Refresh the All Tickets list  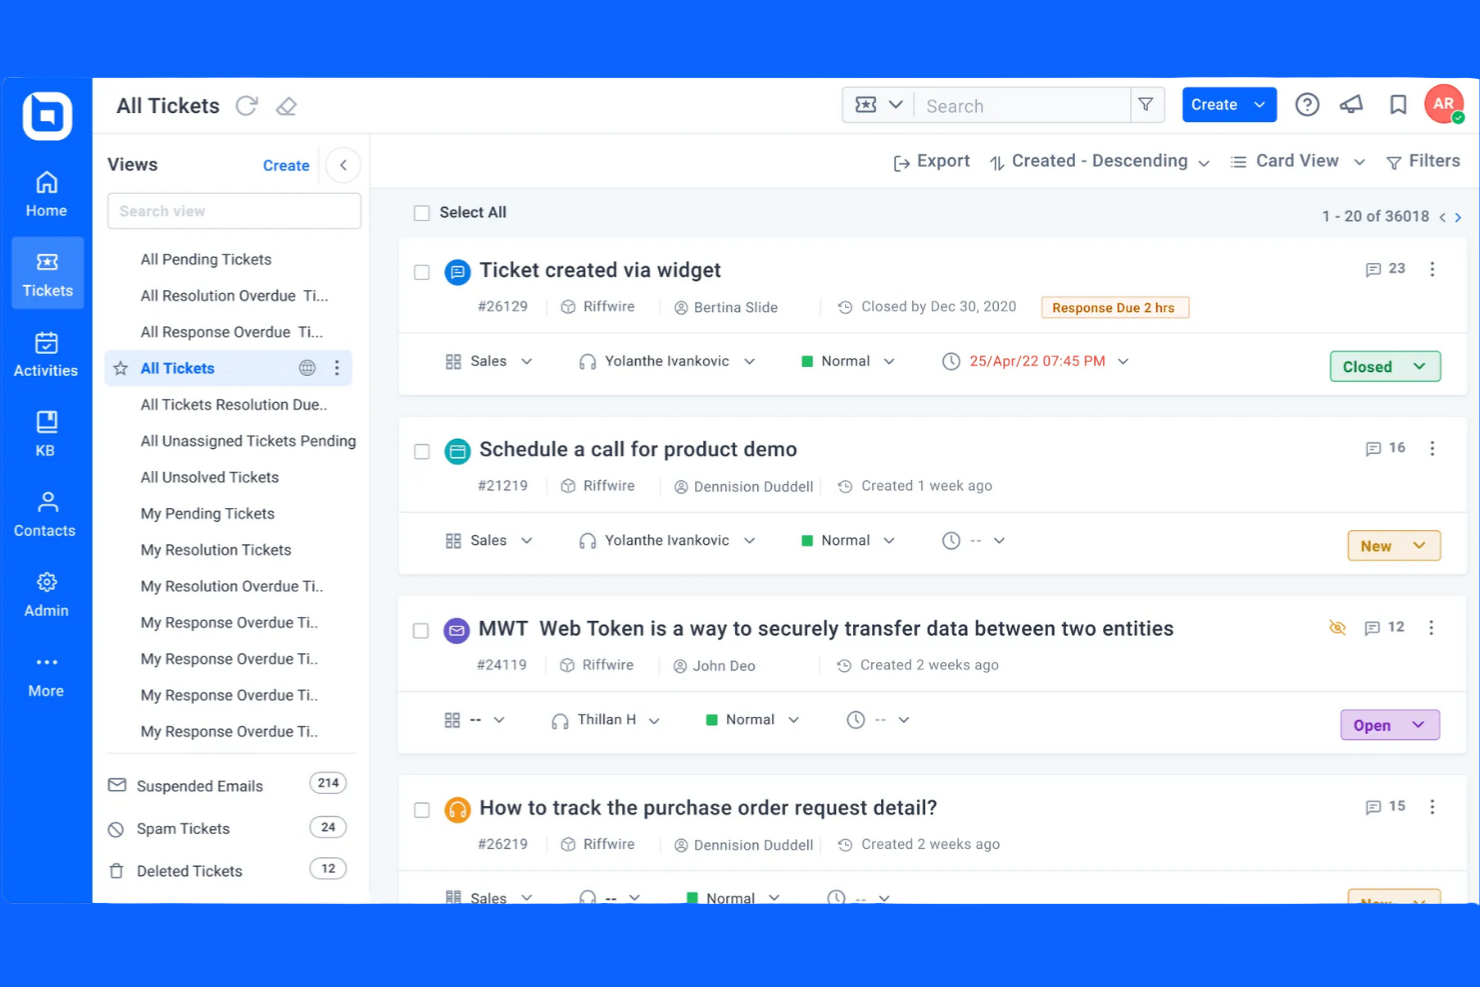click(247, 106)
